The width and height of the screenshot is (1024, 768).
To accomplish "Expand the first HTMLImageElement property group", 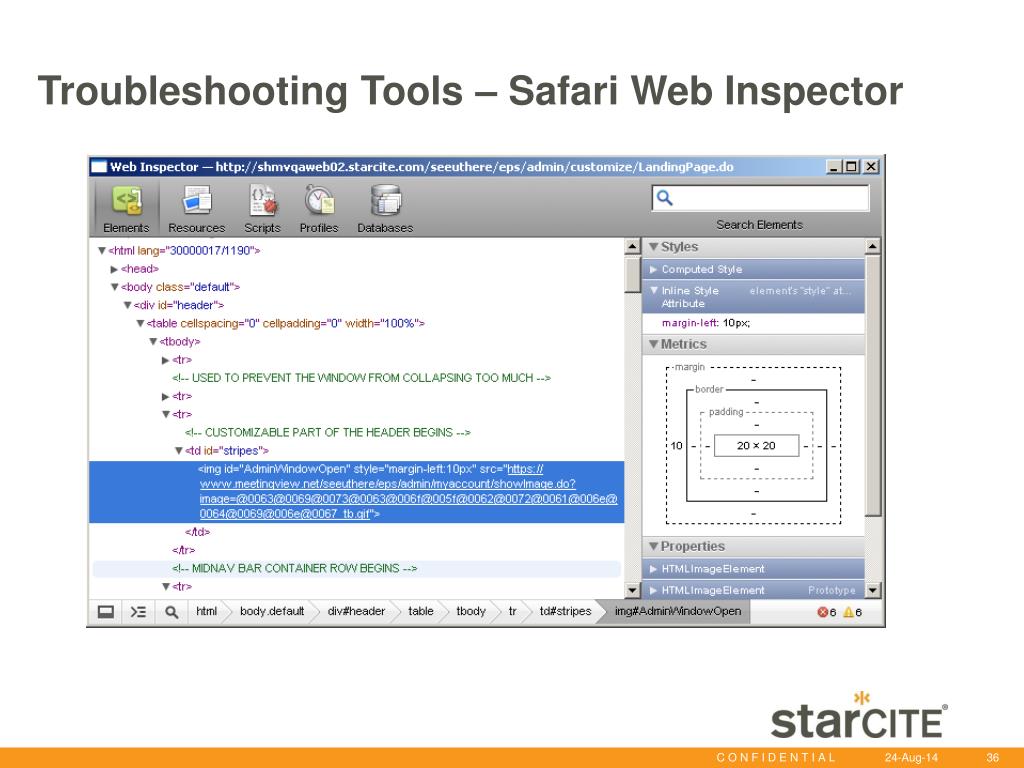I will [654, 569].
